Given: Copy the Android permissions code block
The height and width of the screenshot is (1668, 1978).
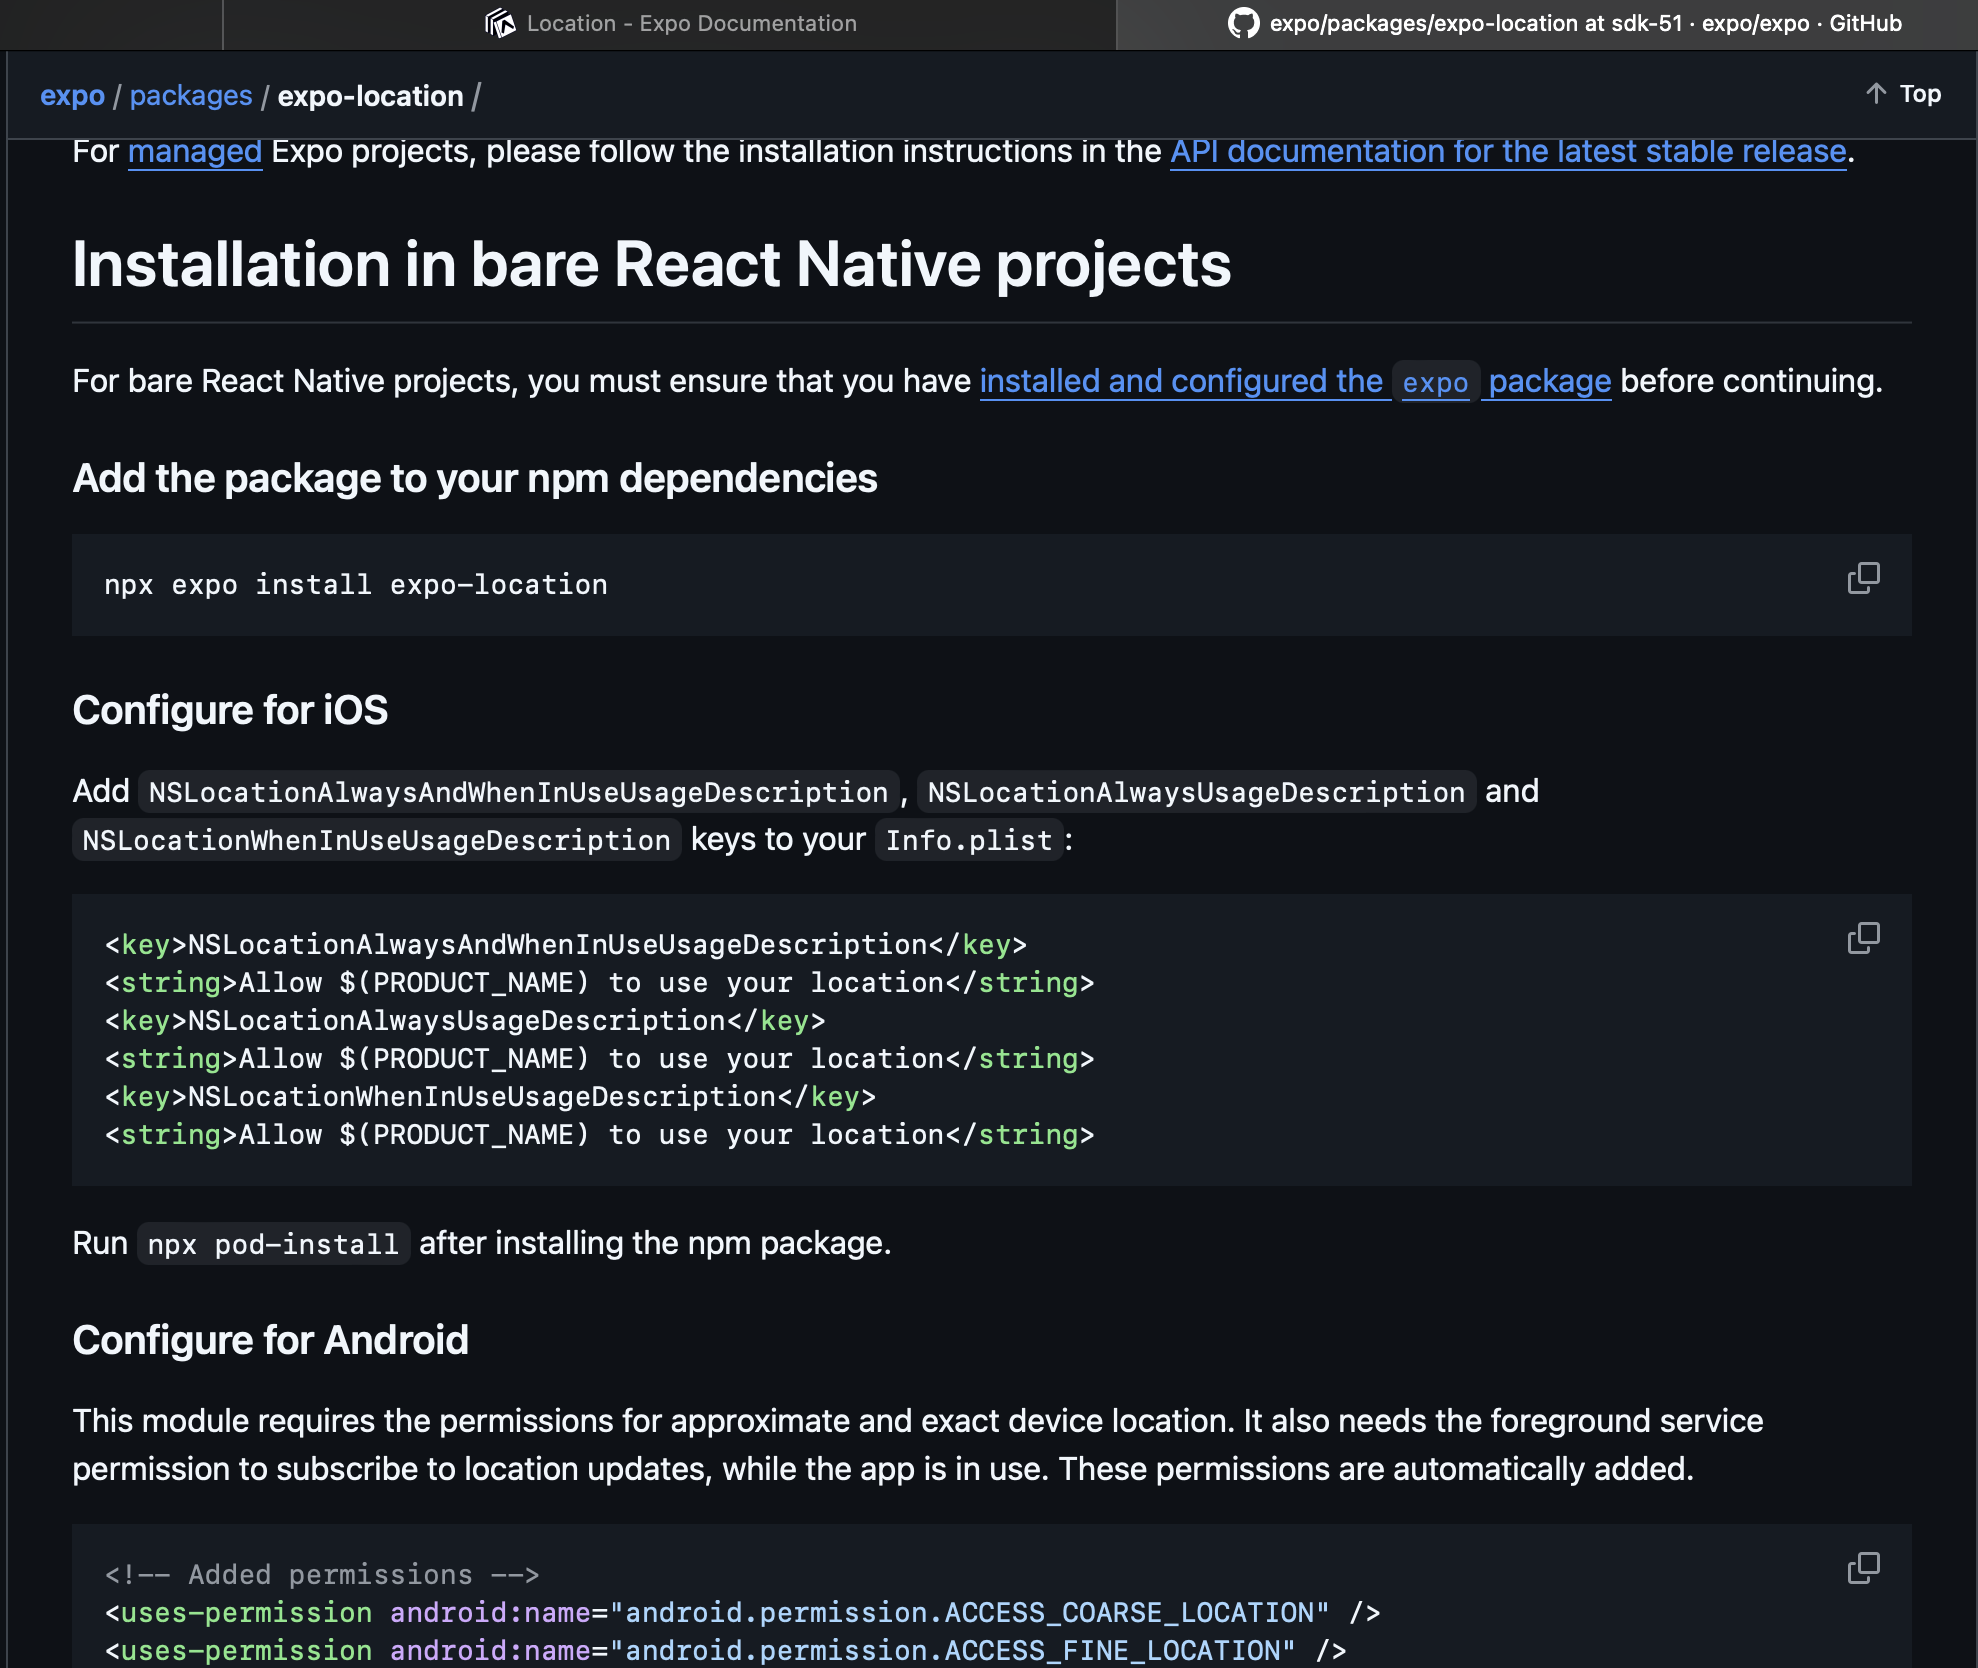Looking at the screenshot, I should tap(1863, 1568).
